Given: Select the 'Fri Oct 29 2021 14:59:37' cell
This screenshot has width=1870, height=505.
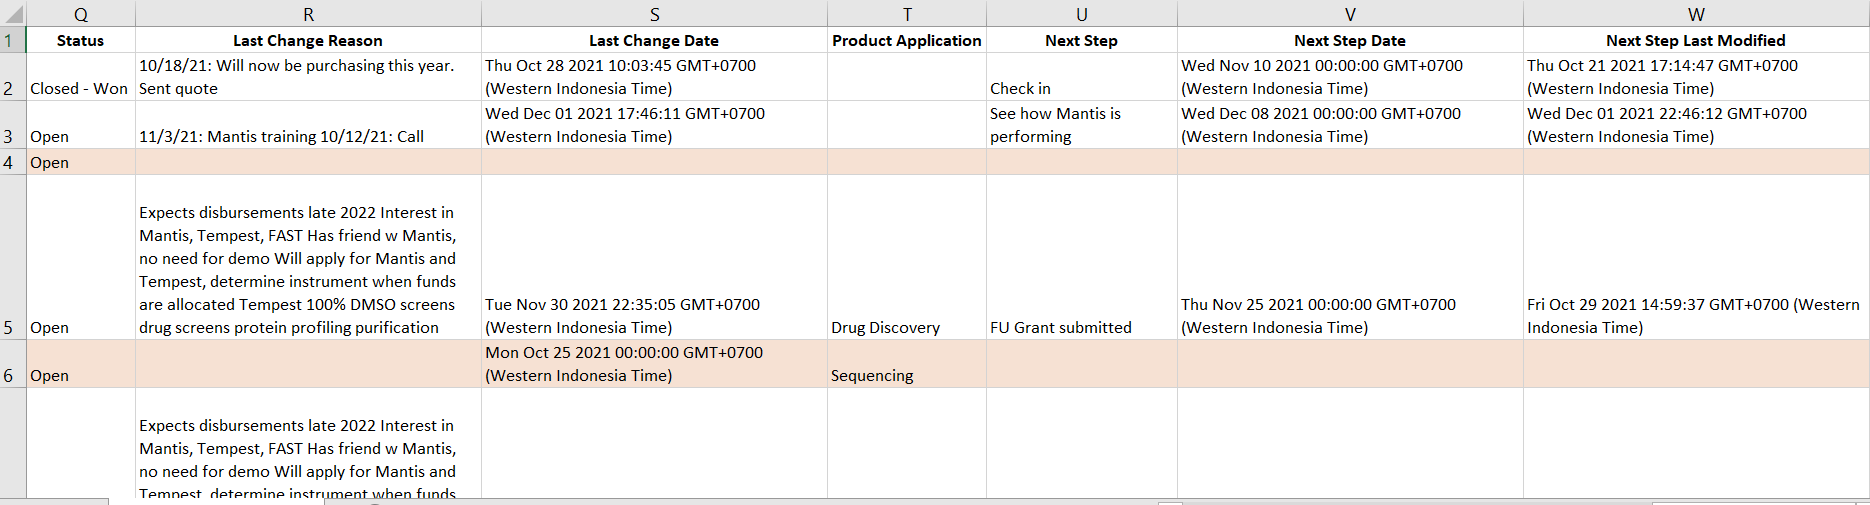Looking at the screenshot, I should [x=1696, y=257].
